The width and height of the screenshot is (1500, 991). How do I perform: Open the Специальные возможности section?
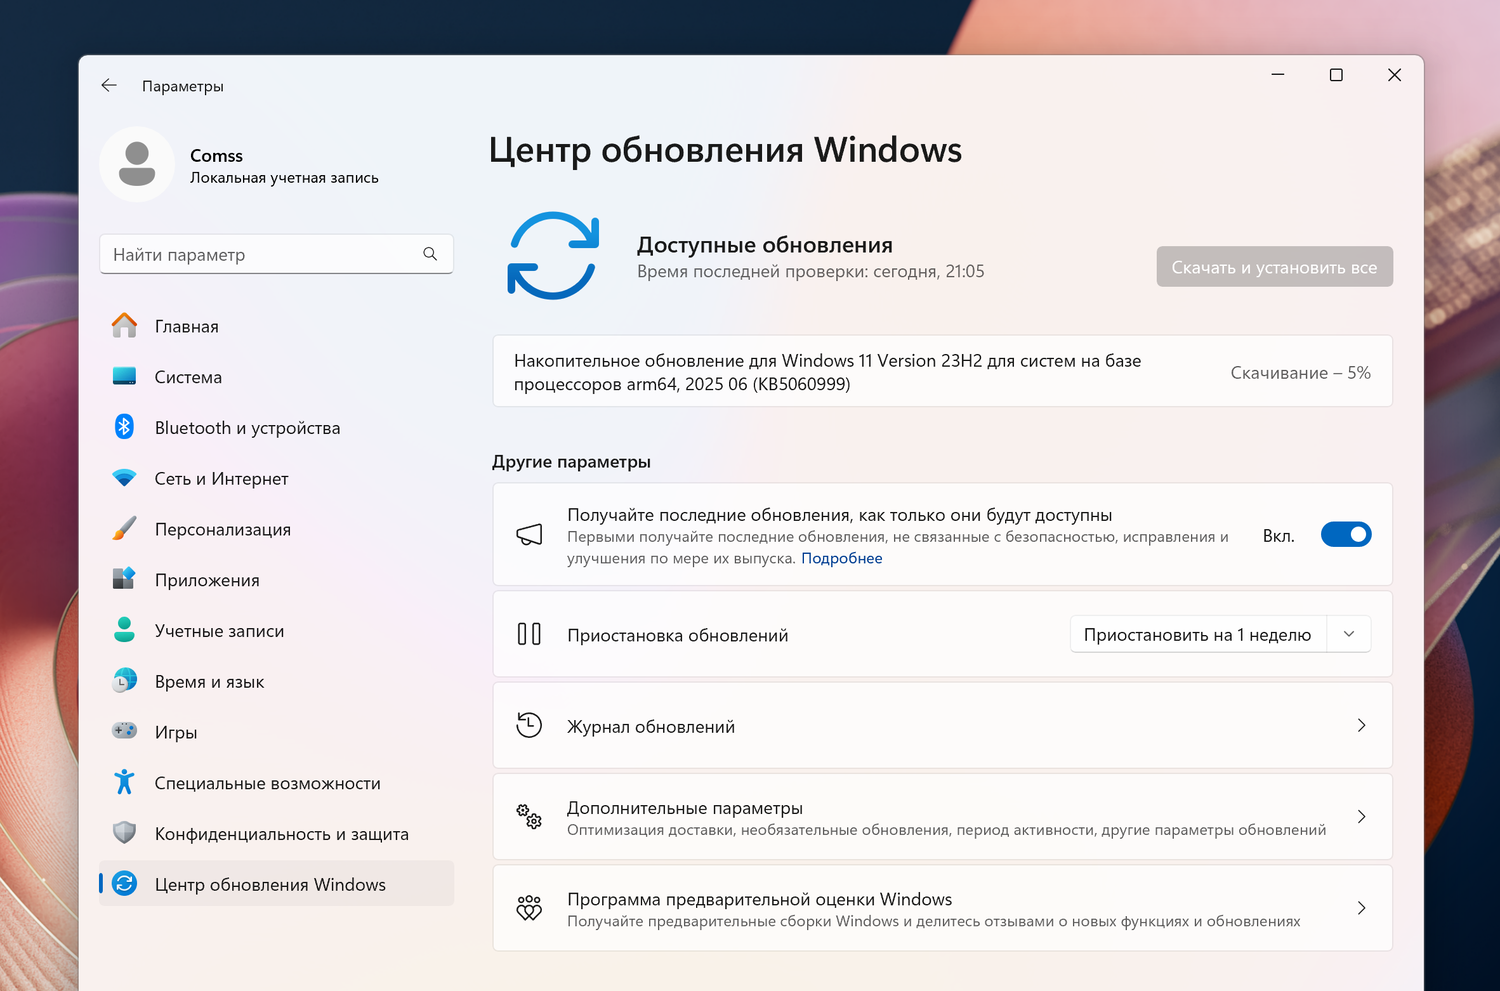point(276,783)
